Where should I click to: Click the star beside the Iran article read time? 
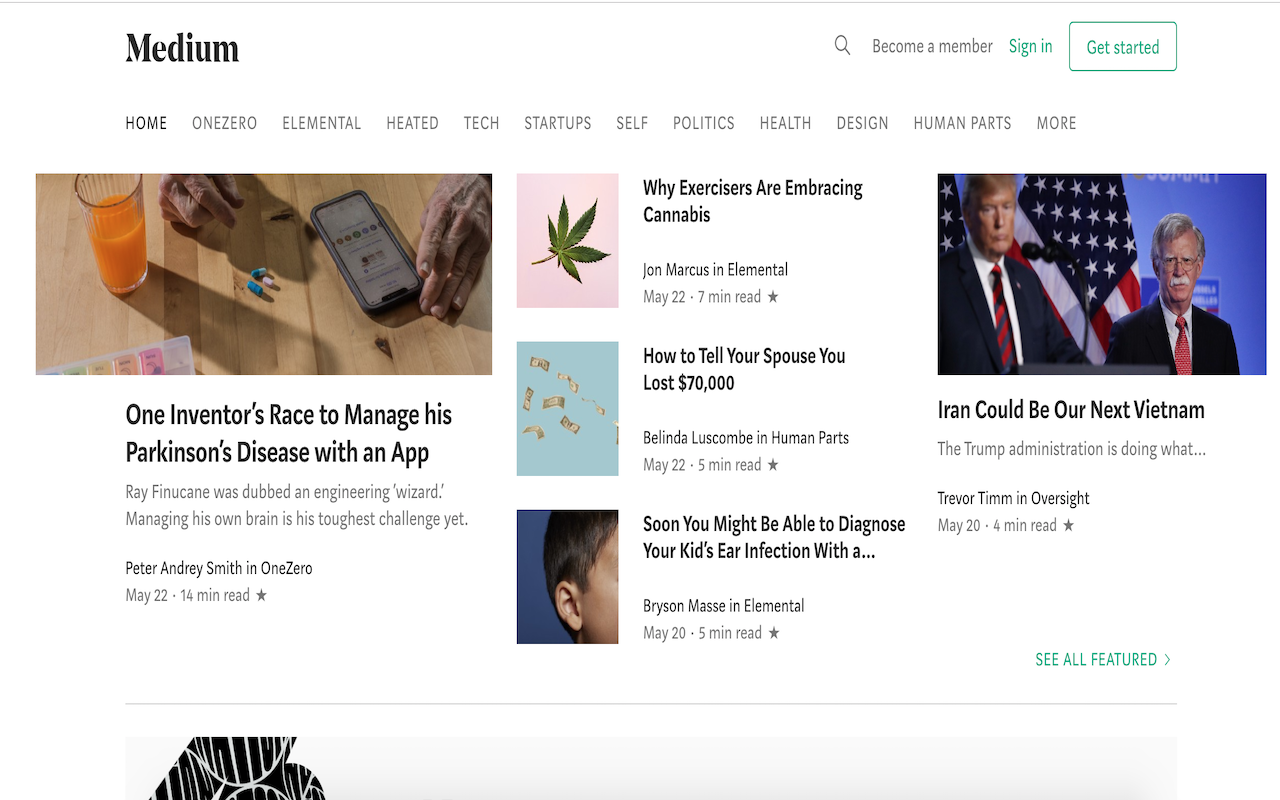click(1068, 524)
